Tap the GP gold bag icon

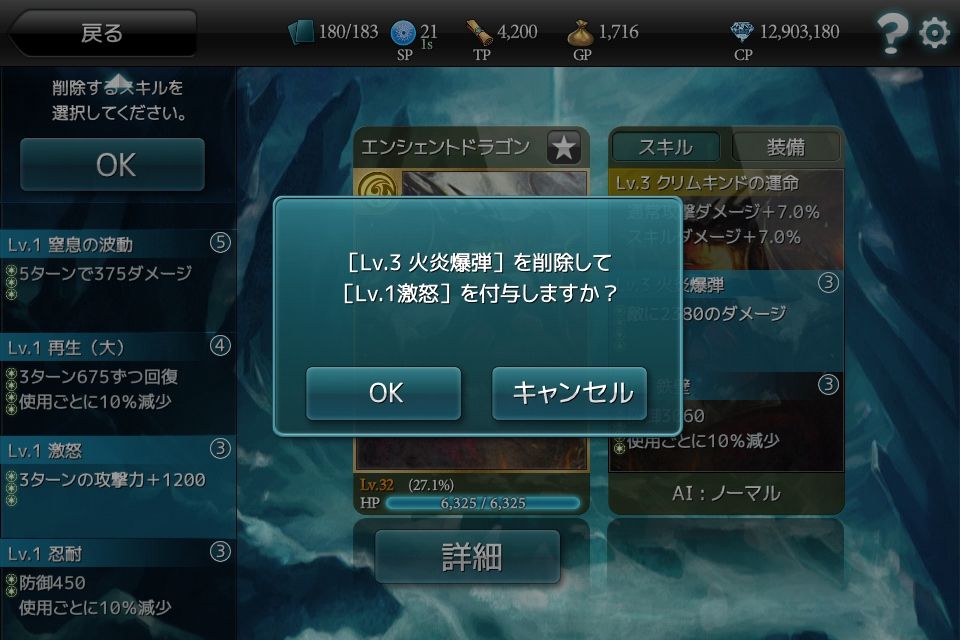click(580, 34)
